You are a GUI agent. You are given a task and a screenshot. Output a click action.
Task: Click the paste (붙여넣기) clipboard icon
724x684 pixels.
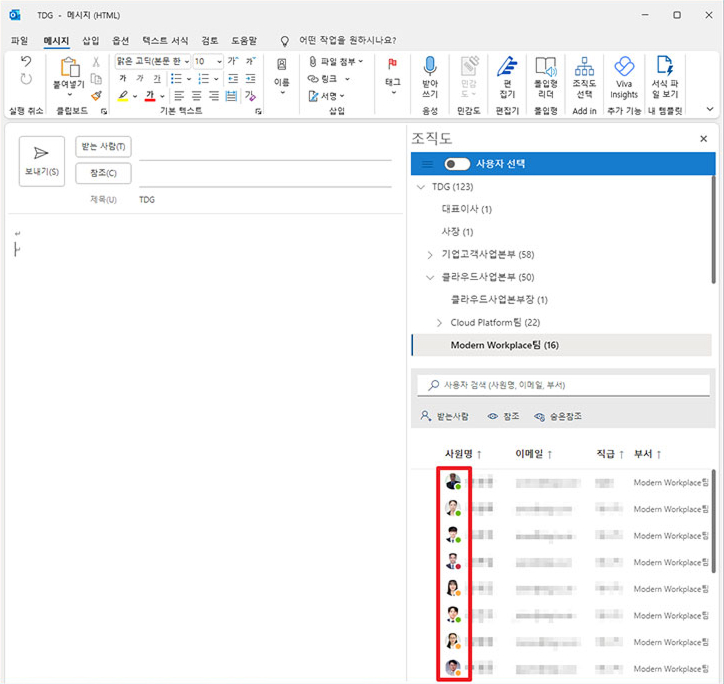pos(69,67)
